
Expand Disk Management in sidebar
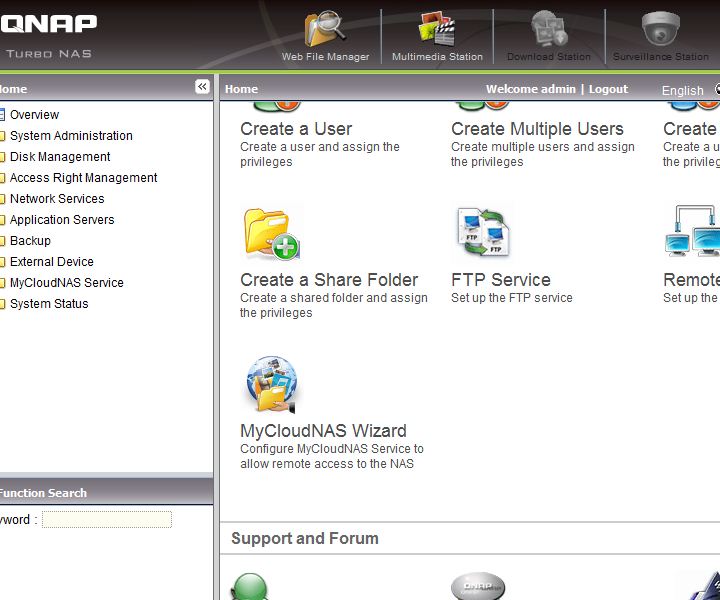coord(60,157)
